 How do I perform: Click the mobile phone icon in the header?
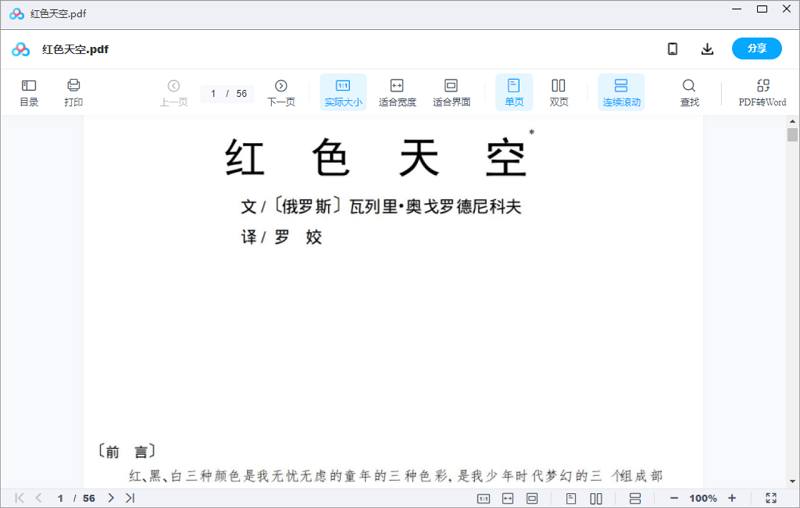pyautogui.click(x=673, y=49)
